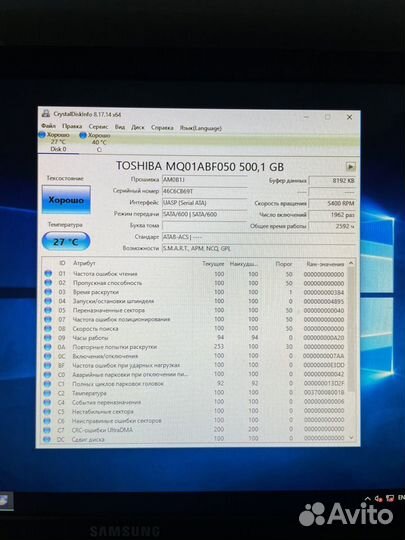The width and height of the screenshot is (405, 540).
Task: Close the CrystalDiskInfo window
Action: pyautogui.click(x=349, y=117)
